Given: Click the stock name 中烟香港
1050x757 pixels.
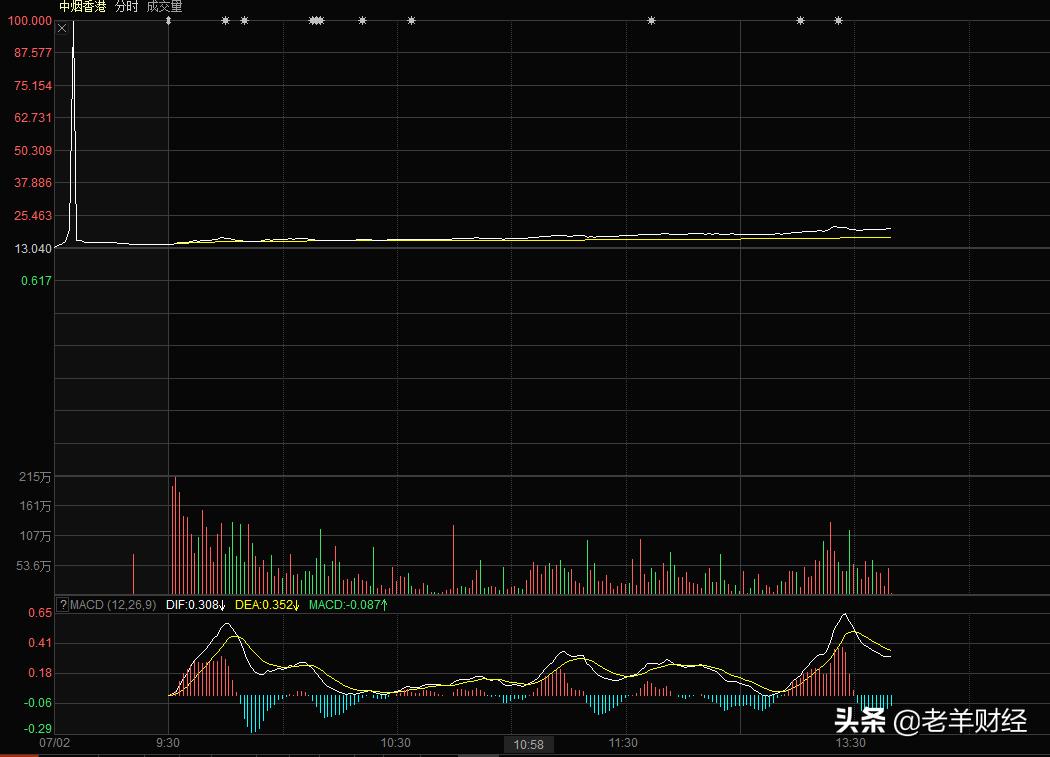Looking at the screenshot, I should [83, 7].
